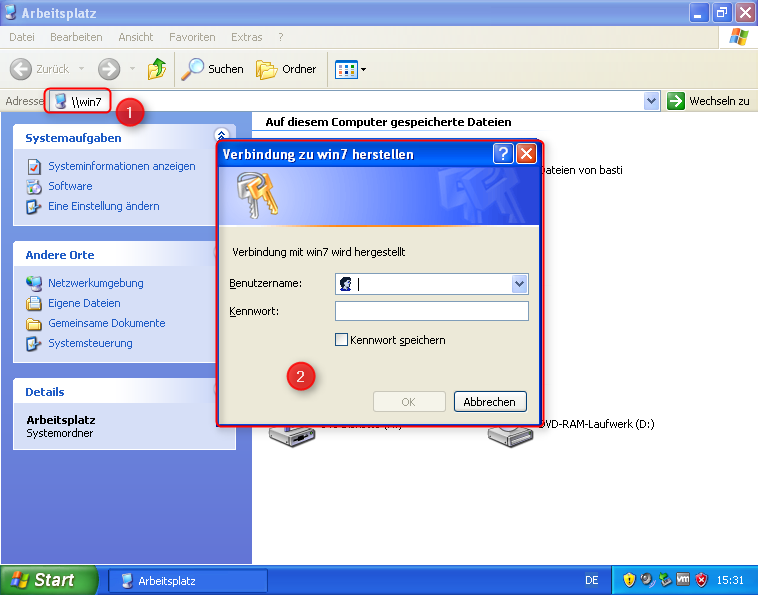Screen dimensions: 758x595
Task: Click the yellow security shield tray icon
Action: click(628, 580)
